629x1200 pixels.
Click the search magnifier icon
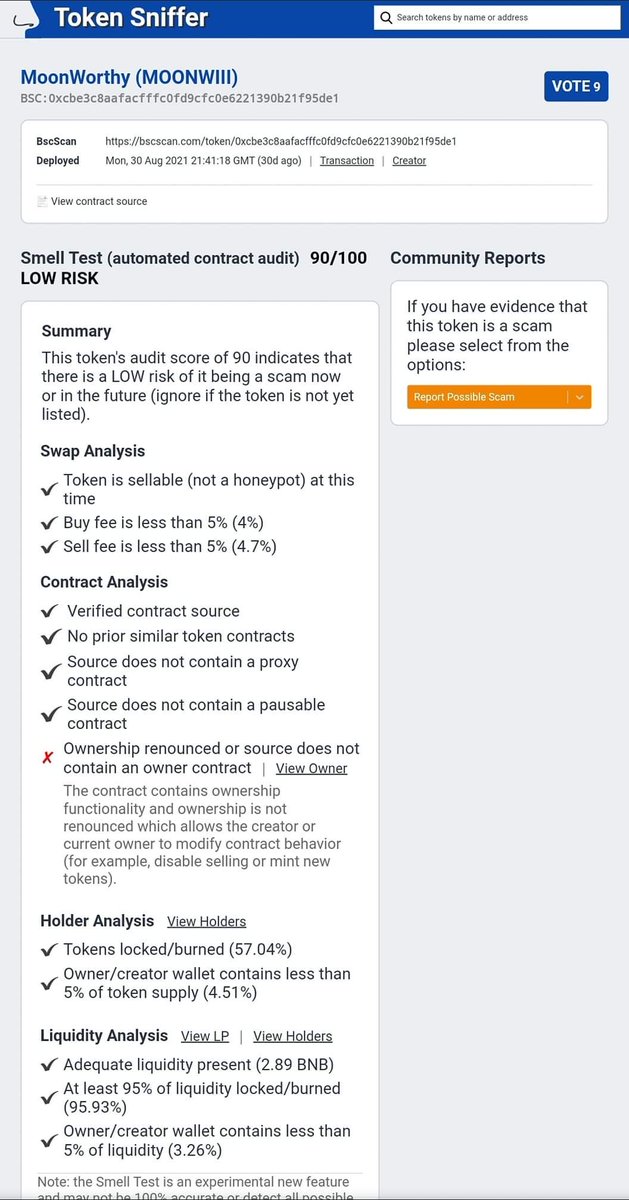pyautogui.click(x=386, y=17)
